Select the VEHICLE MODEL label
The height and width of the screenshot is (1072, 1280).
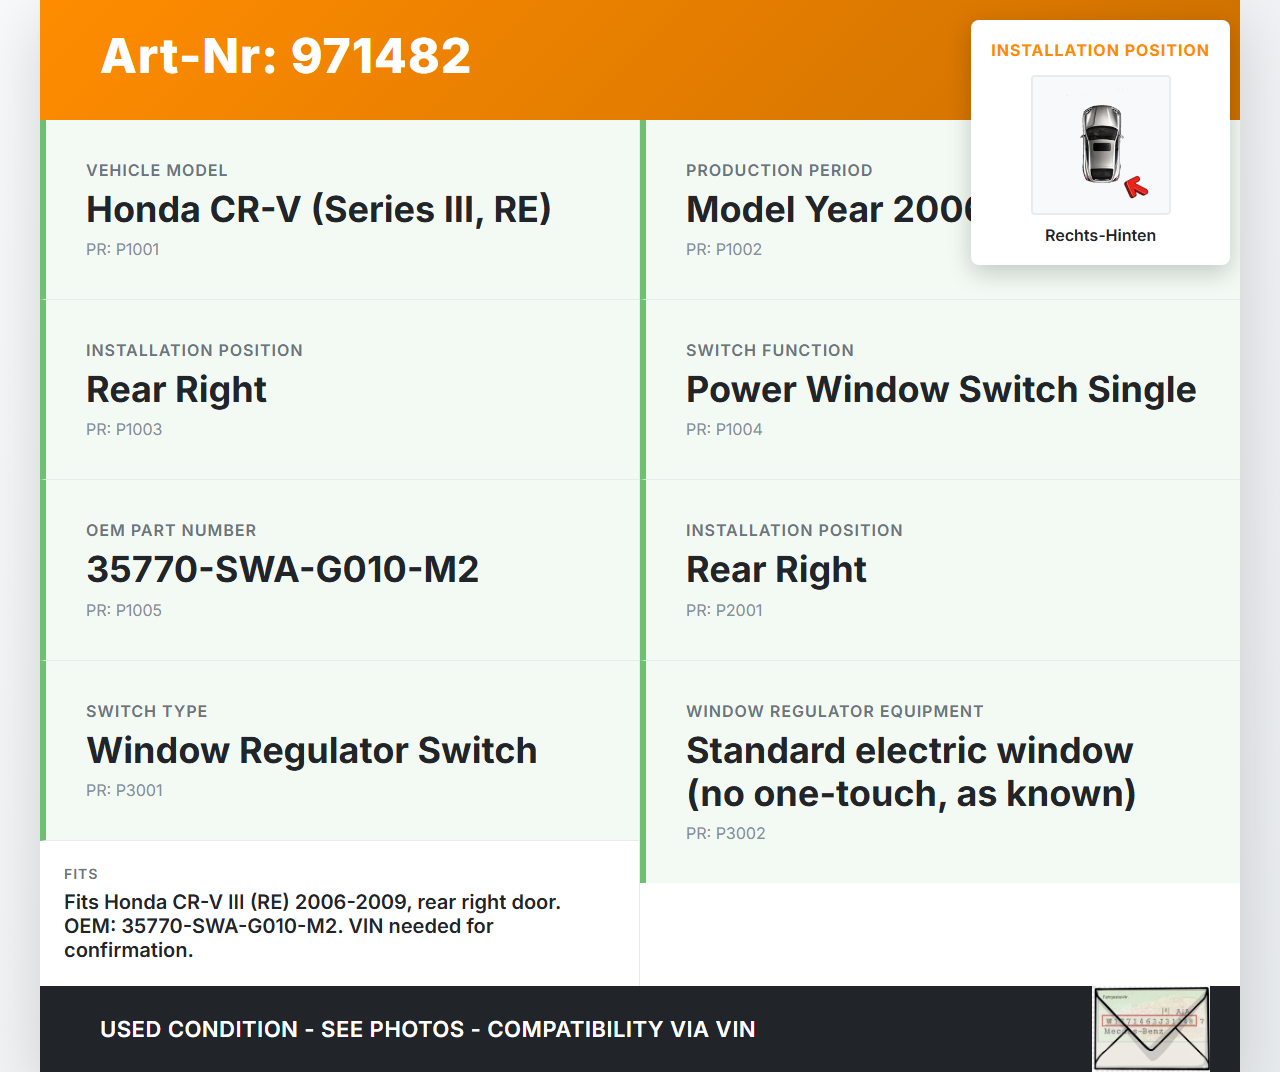click(157, 170)
